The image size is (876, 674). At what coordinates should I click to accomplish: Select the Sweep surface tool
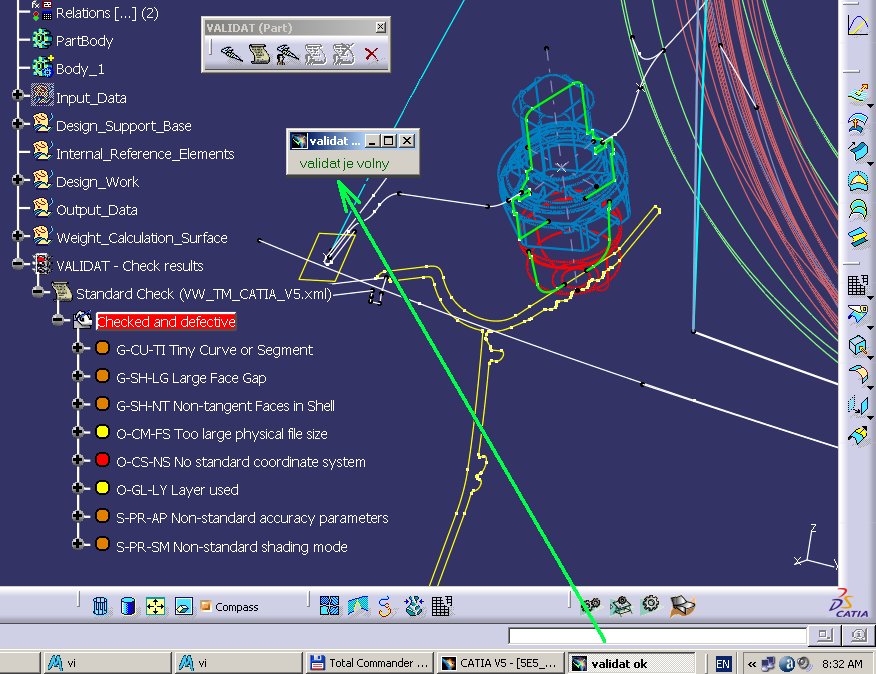point(858,151)
